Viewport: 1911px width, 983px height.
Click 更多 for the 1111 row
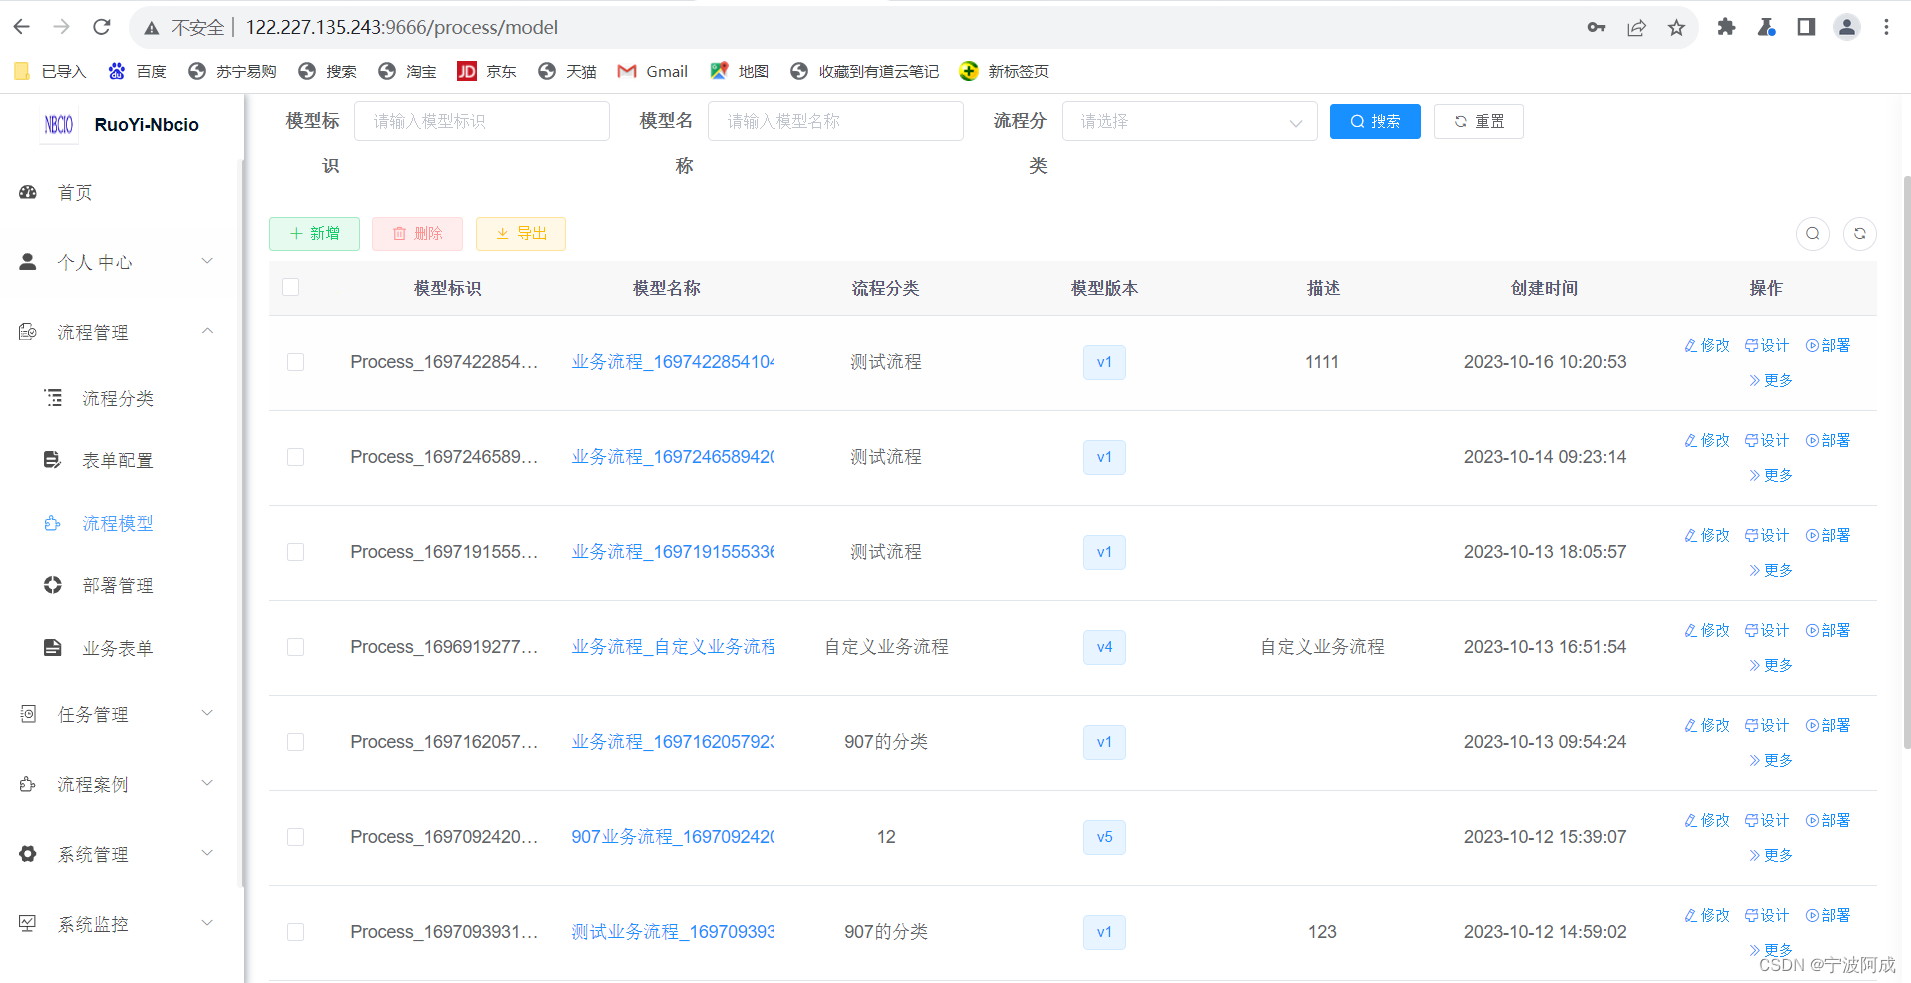point(1771,380)
